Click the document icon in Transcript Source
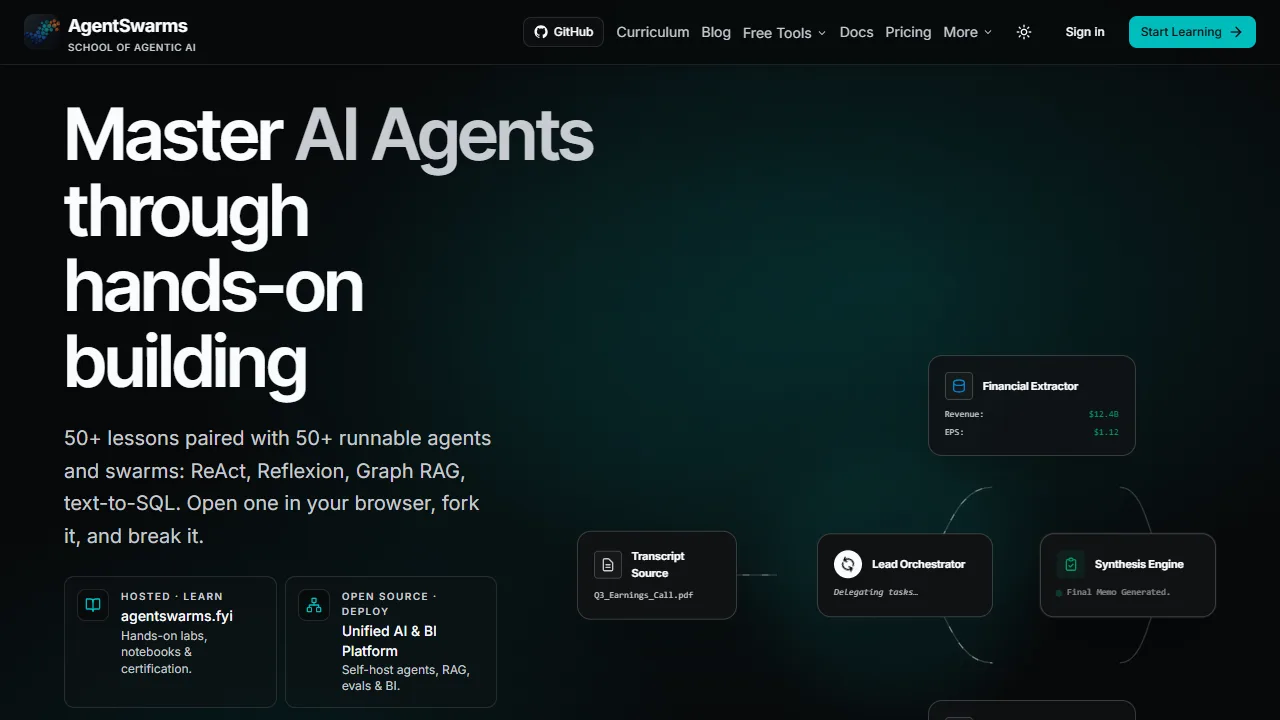 click(608, 565)
